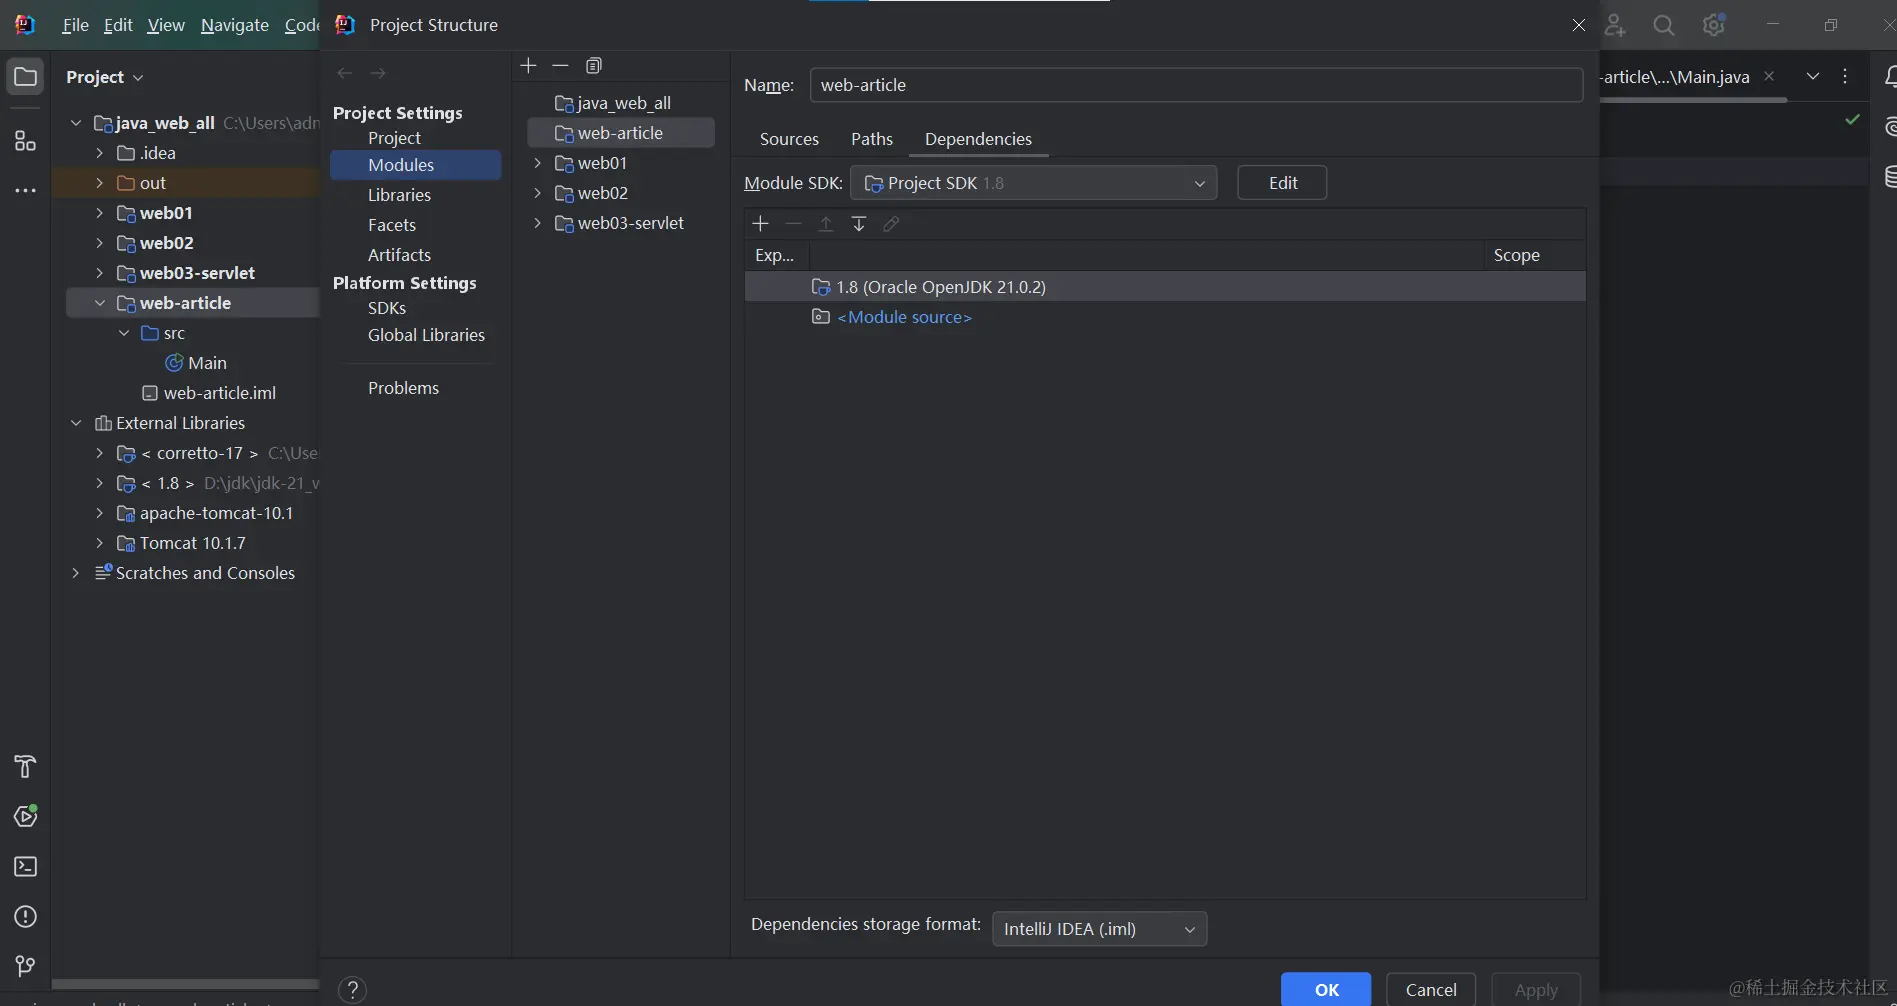Select the Dependencies tab

tap(978, 139)
